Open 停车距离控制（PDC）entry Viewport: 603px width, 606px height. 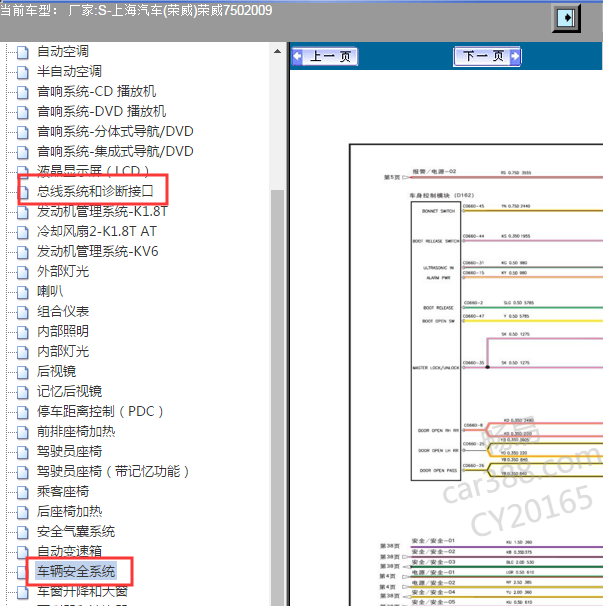[100, 412]
